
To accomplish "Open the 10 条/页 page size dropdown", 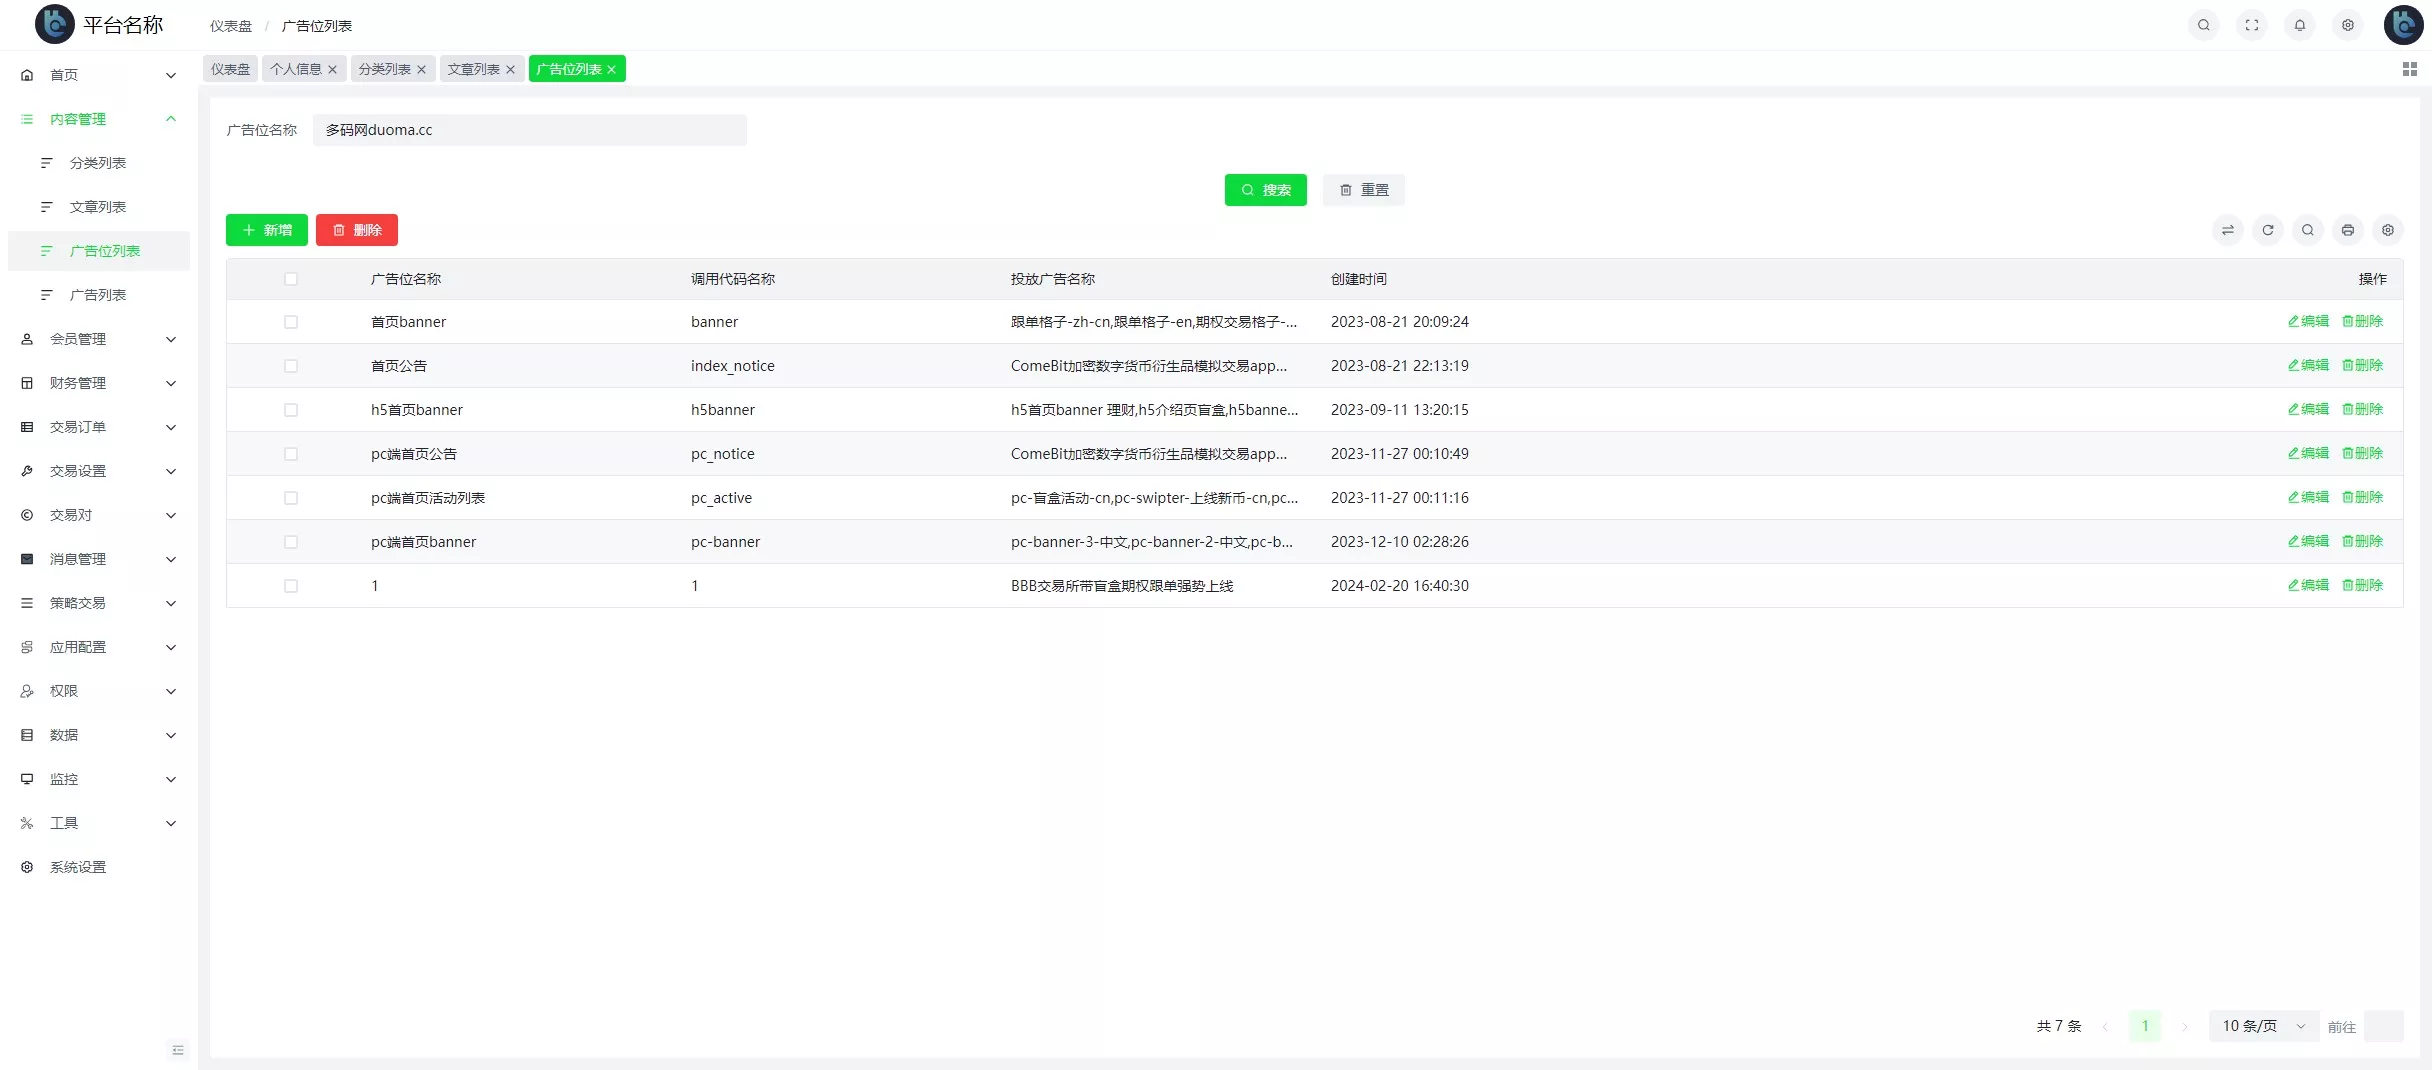I will (x=2262, y=1026).
